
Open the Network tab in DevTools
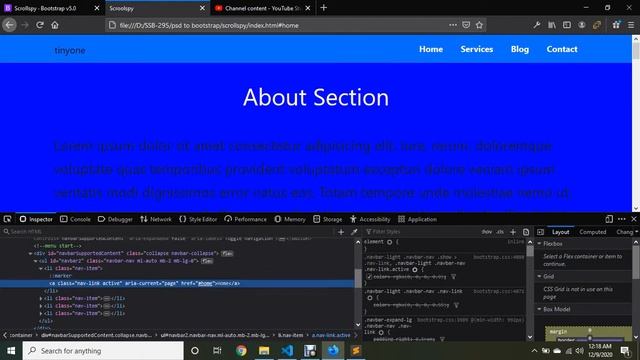156,219
